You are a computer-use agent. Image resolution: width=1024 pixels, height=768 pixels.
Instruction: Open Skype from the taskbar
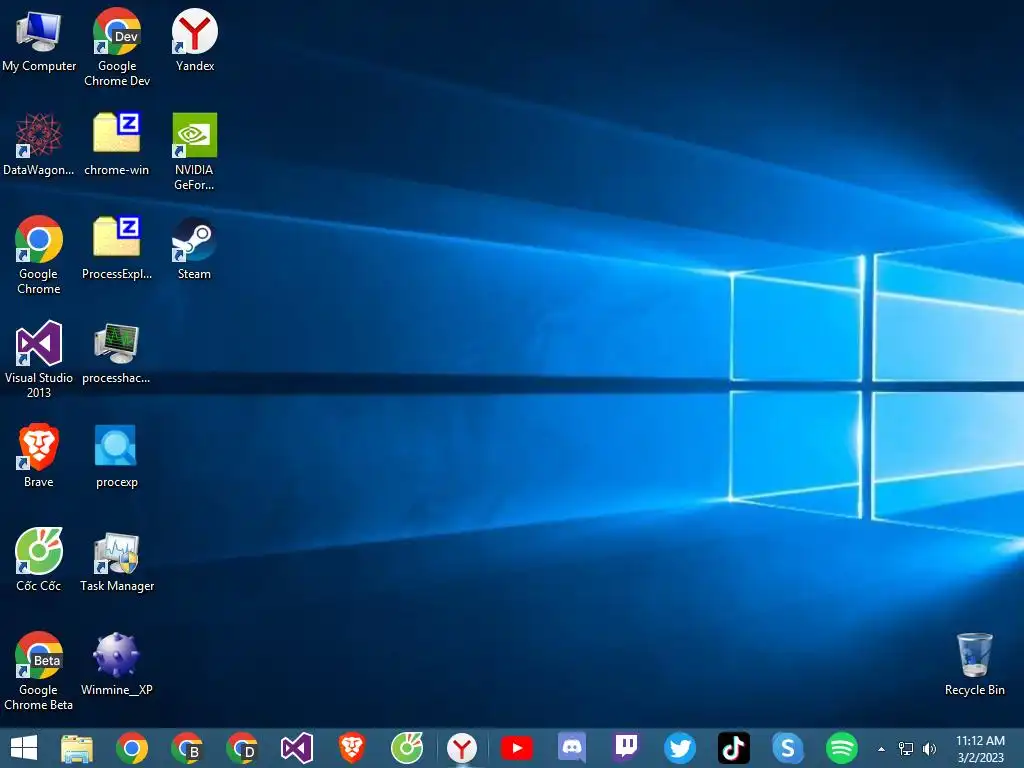[x=788, y=748]
